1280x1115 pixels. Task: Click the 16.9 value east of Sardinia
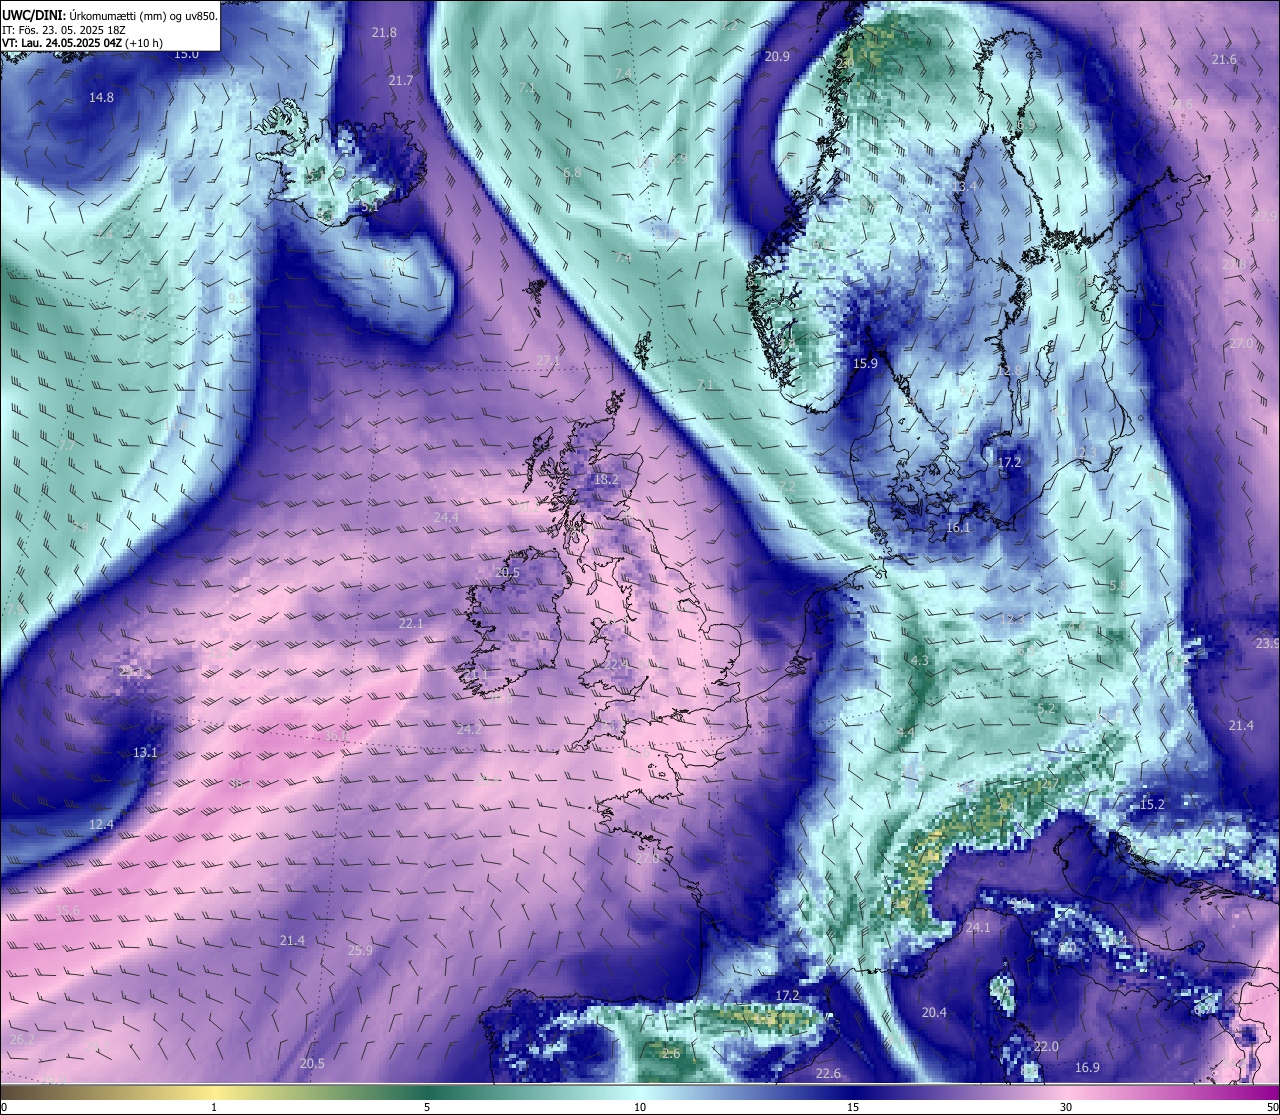1087,1068
